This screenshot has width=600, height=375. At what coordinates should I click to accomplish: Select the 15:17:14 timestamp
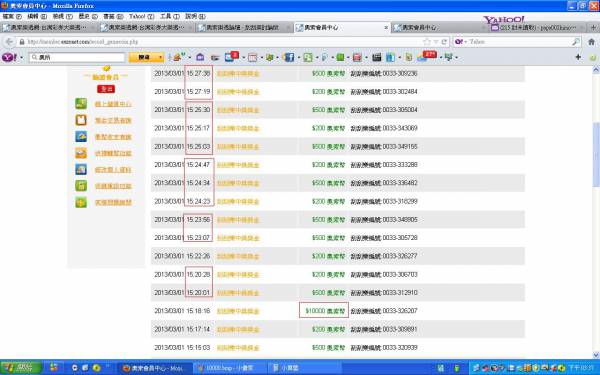click(198, 329)
